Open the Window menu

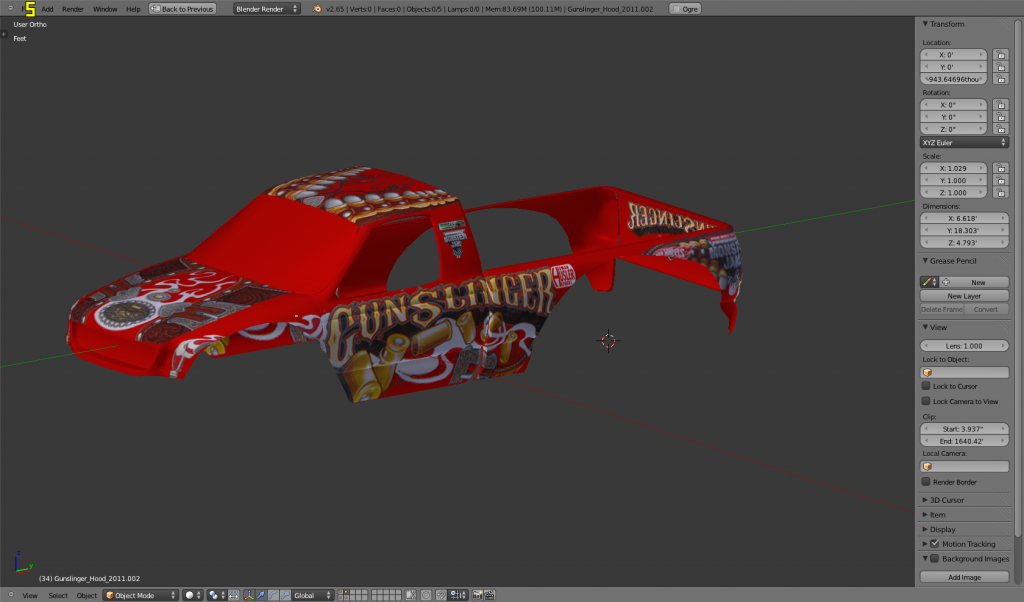pyautogui.click(x=105, y=9)
